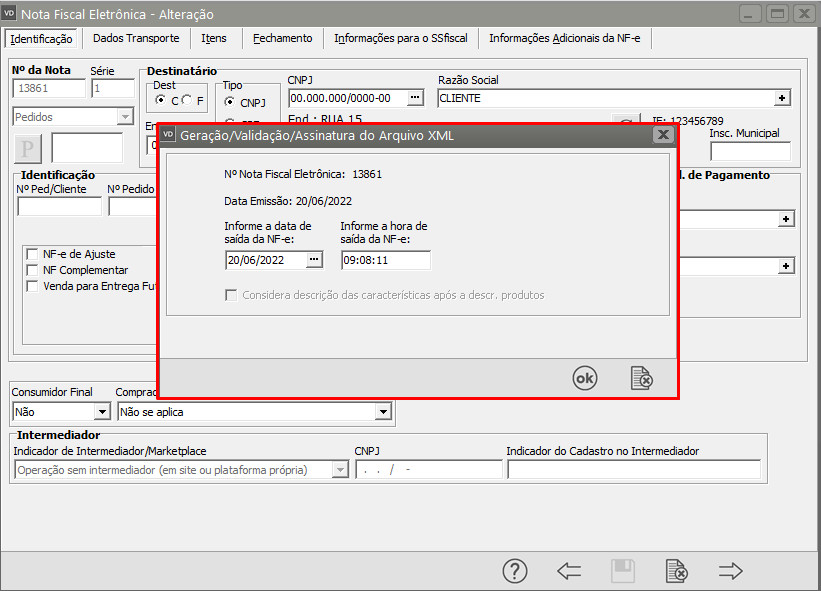Open CNPJ lookup ellipsis button
821x591 pixels.
416,98
